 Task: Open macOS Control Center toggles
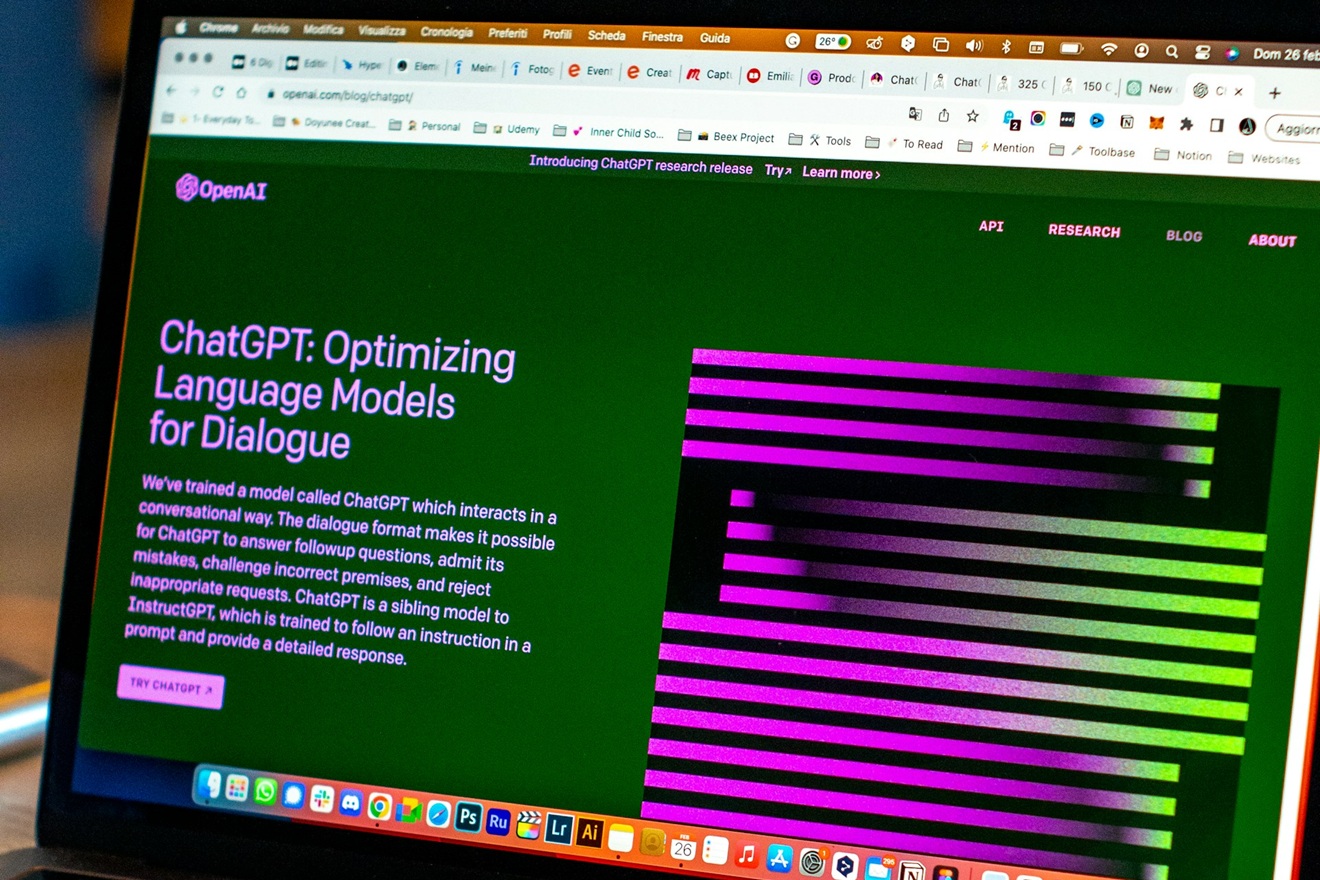click(1202, 52)
